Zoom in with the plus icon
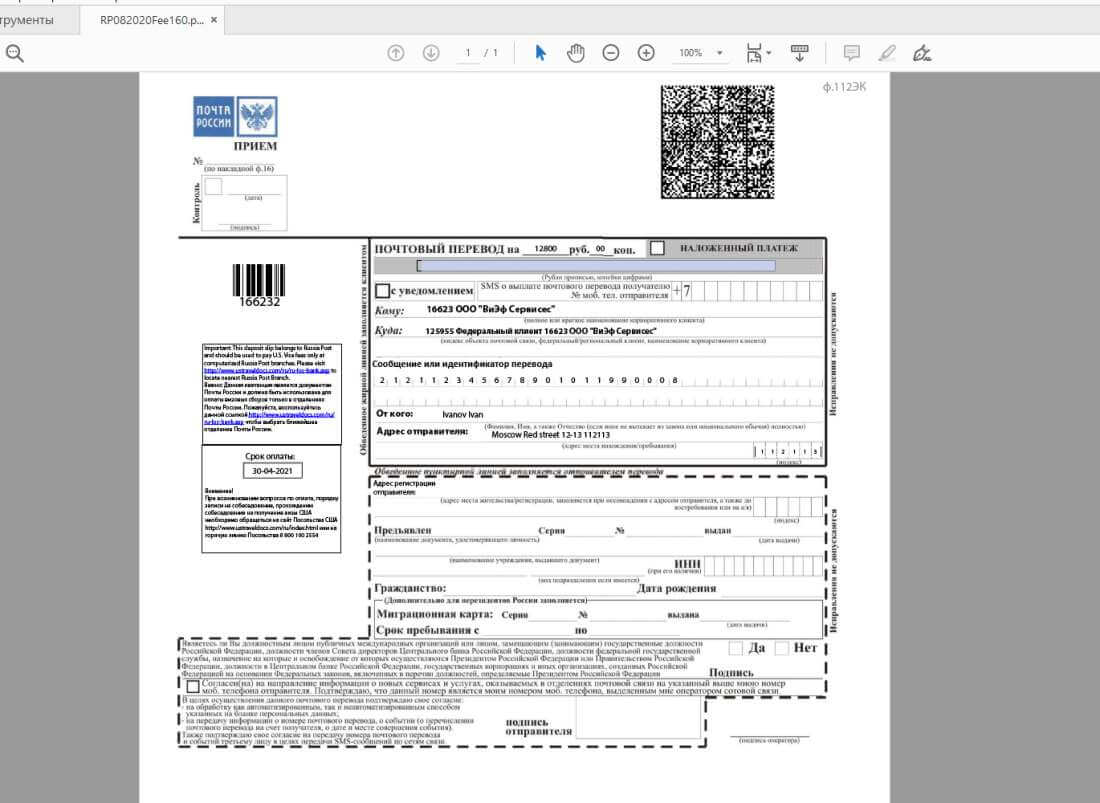Screen dimensions: 1100x803 tap(646, 53)
